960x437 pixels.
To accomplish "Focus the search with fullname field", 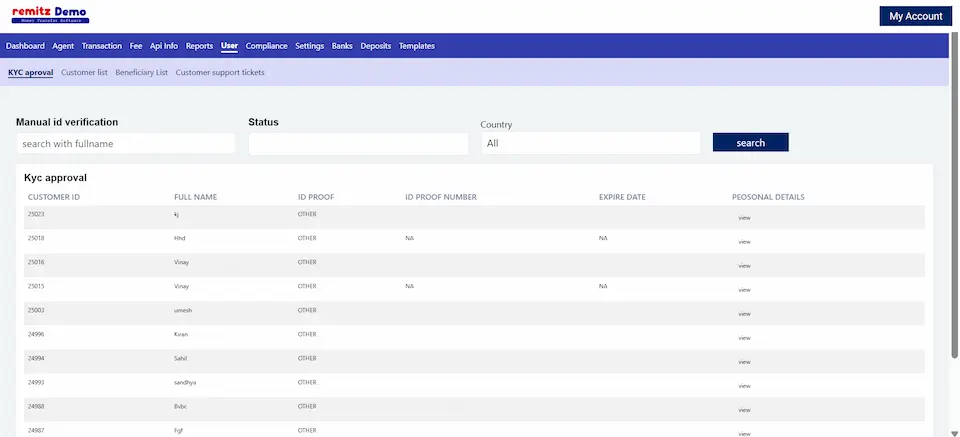I will click(x=126, y=144).
